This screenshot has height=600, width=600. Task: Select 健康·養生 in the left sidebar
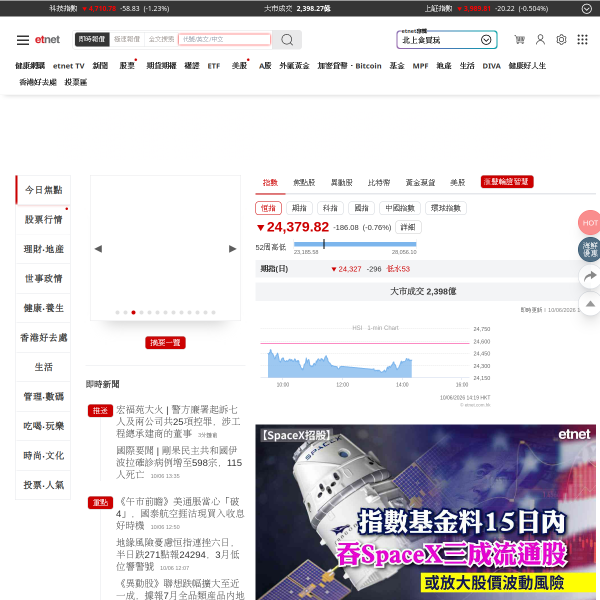tap(43, 308)
